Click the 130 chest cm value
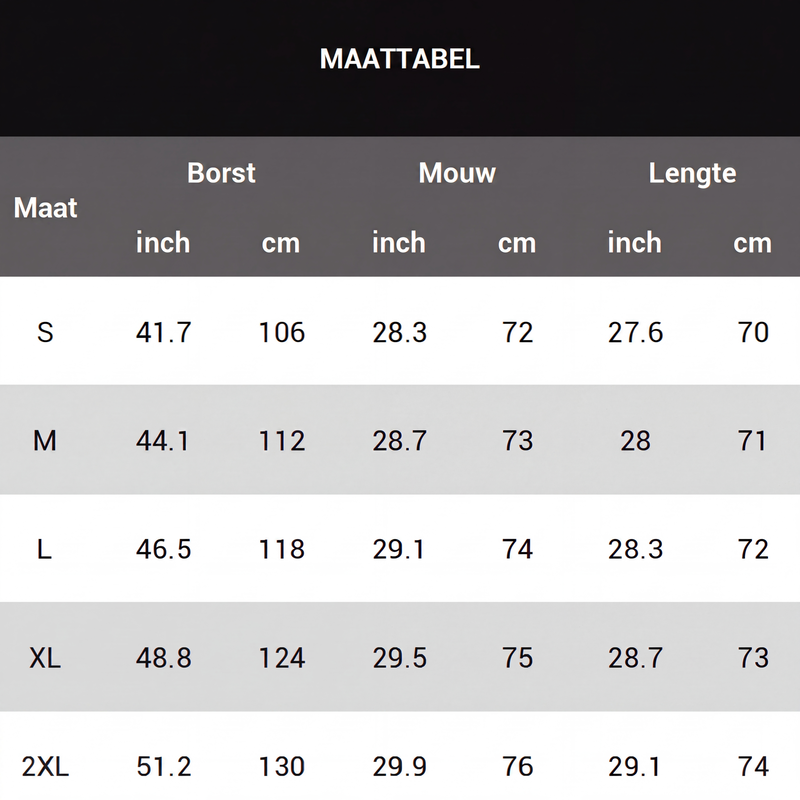The image size is (800, 800). 282,766
